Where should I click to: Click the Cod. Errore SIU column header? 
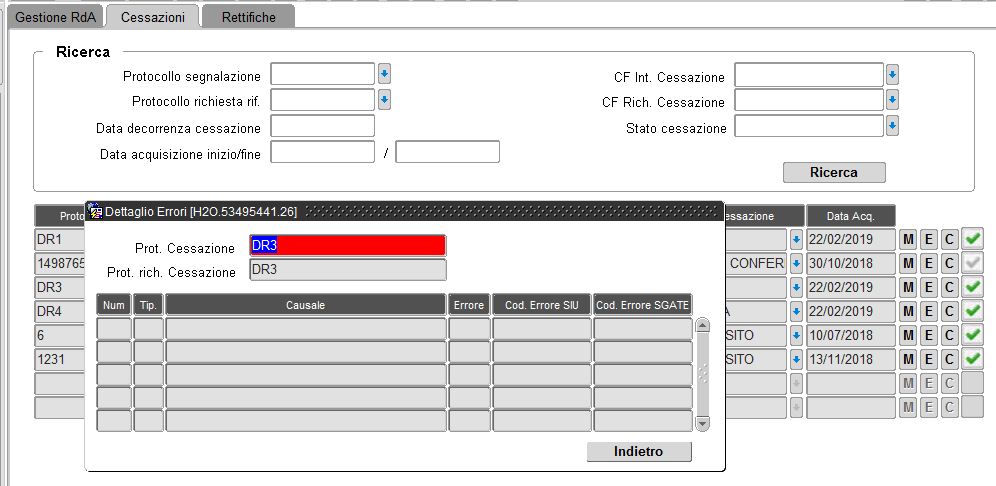point(542,305)
